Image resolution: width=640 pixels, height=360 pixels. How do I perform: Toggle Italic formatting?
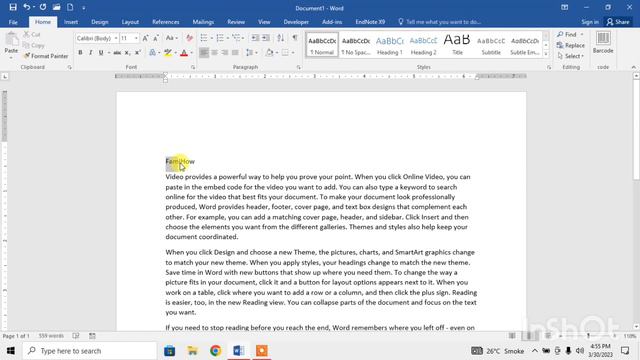[x=91, y=53]
